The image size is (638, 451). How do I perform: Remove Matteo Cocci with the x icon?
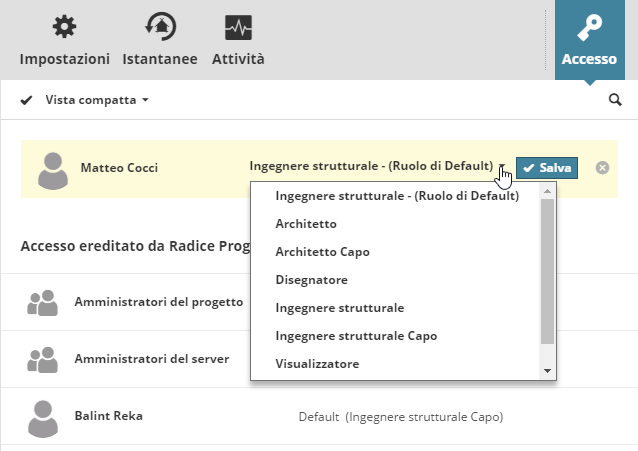point(602,168)
